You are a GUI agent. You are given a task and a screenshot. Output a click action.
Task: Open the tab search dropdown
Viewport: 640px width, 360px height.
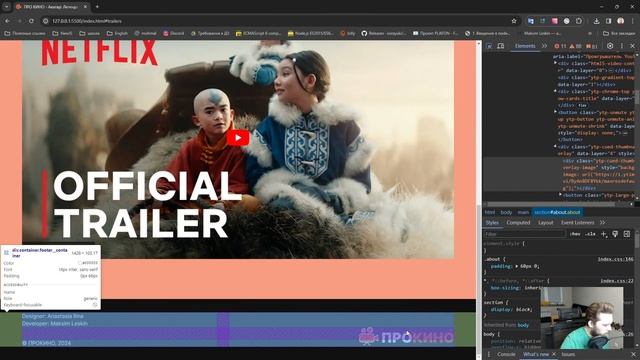coord(7,7)
